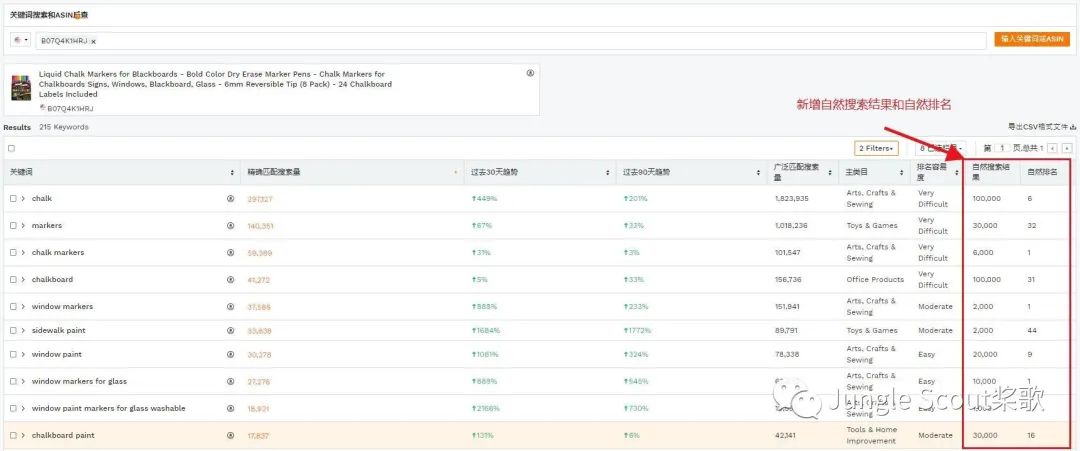Image resolution: width=1080 pixels, height=451 pixels.
Task: Click the page number input field
Action: pos(1003,148)
